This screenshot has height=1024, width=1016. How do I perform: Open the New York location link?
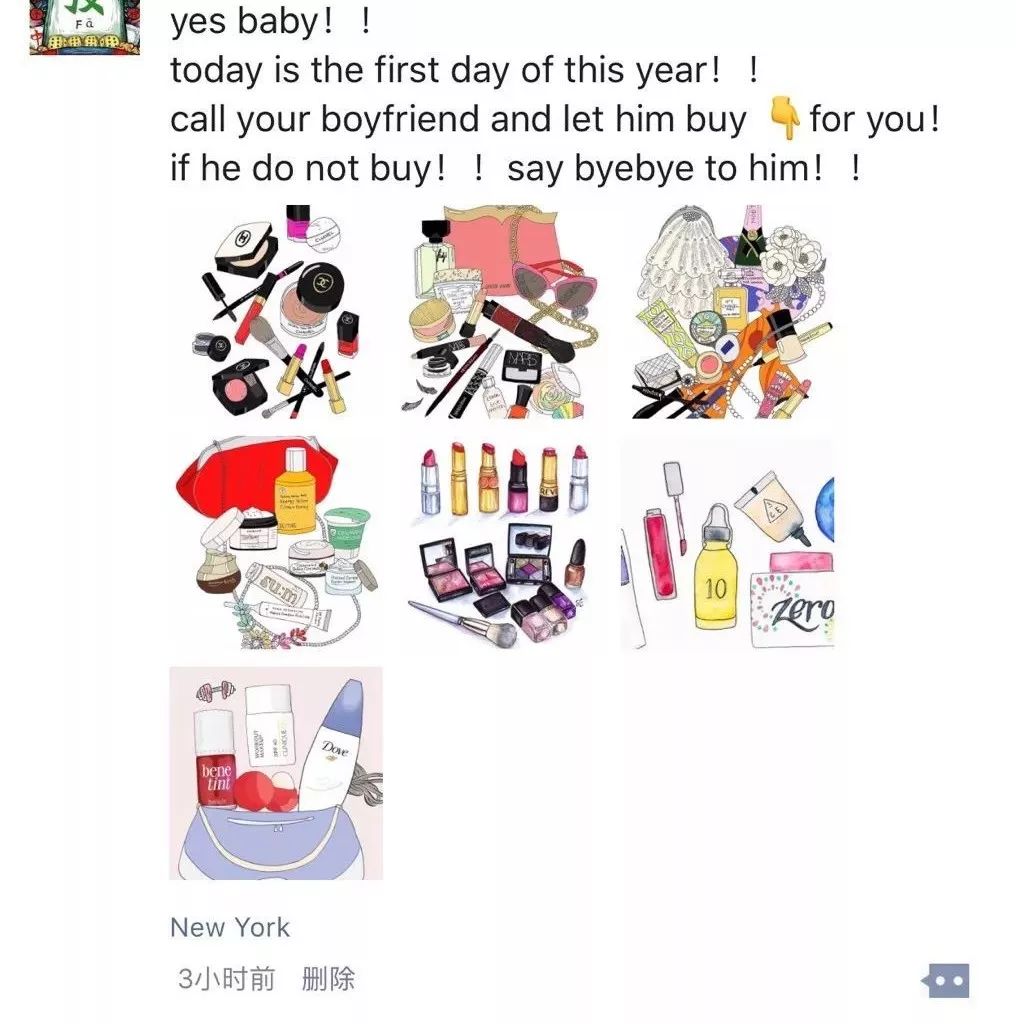(x=230, y=927)
